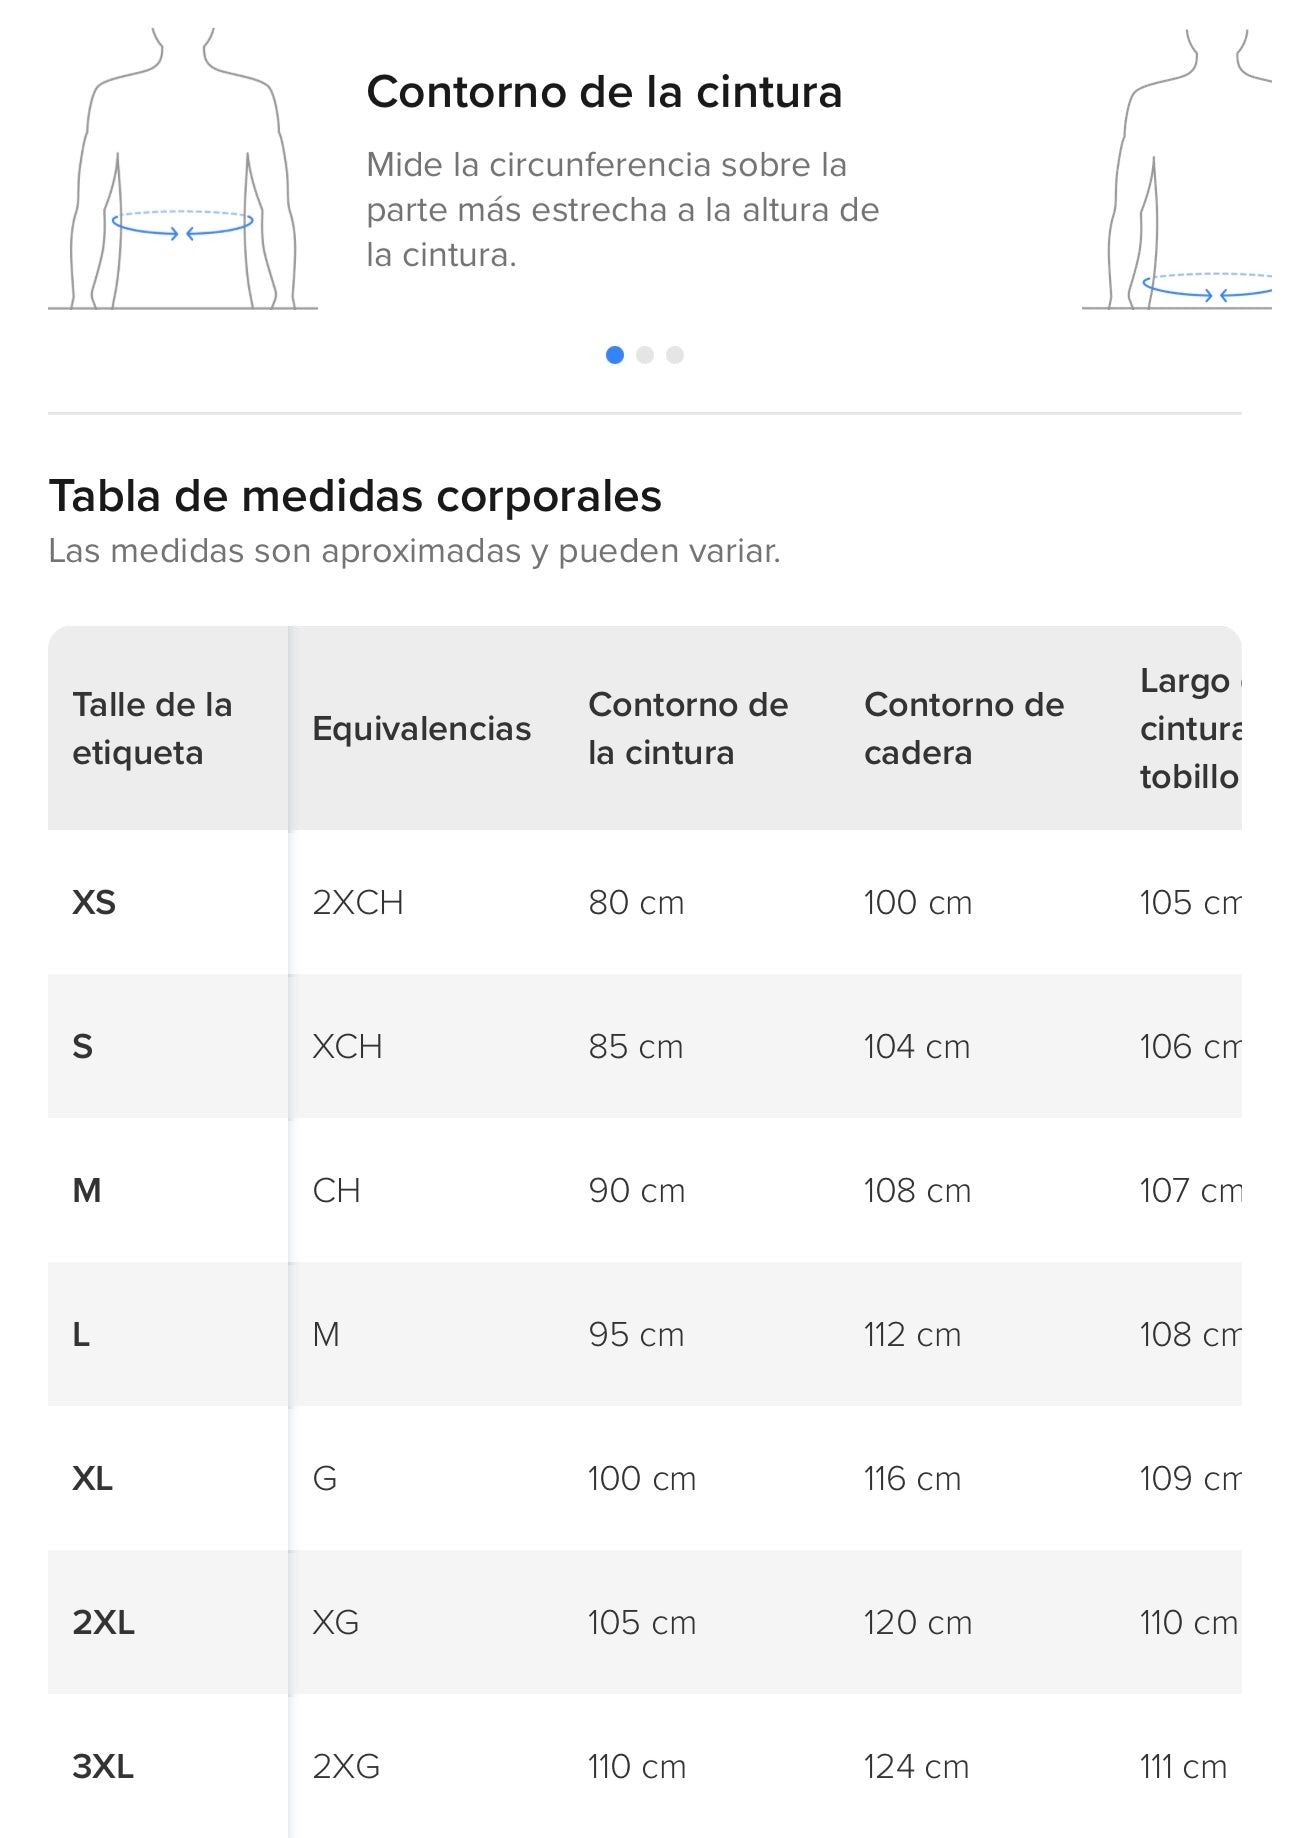Viewport: 1290px width, 1838px height.
Task: Click the "Contorno de cadera" column header
Action: click(963, 728)
